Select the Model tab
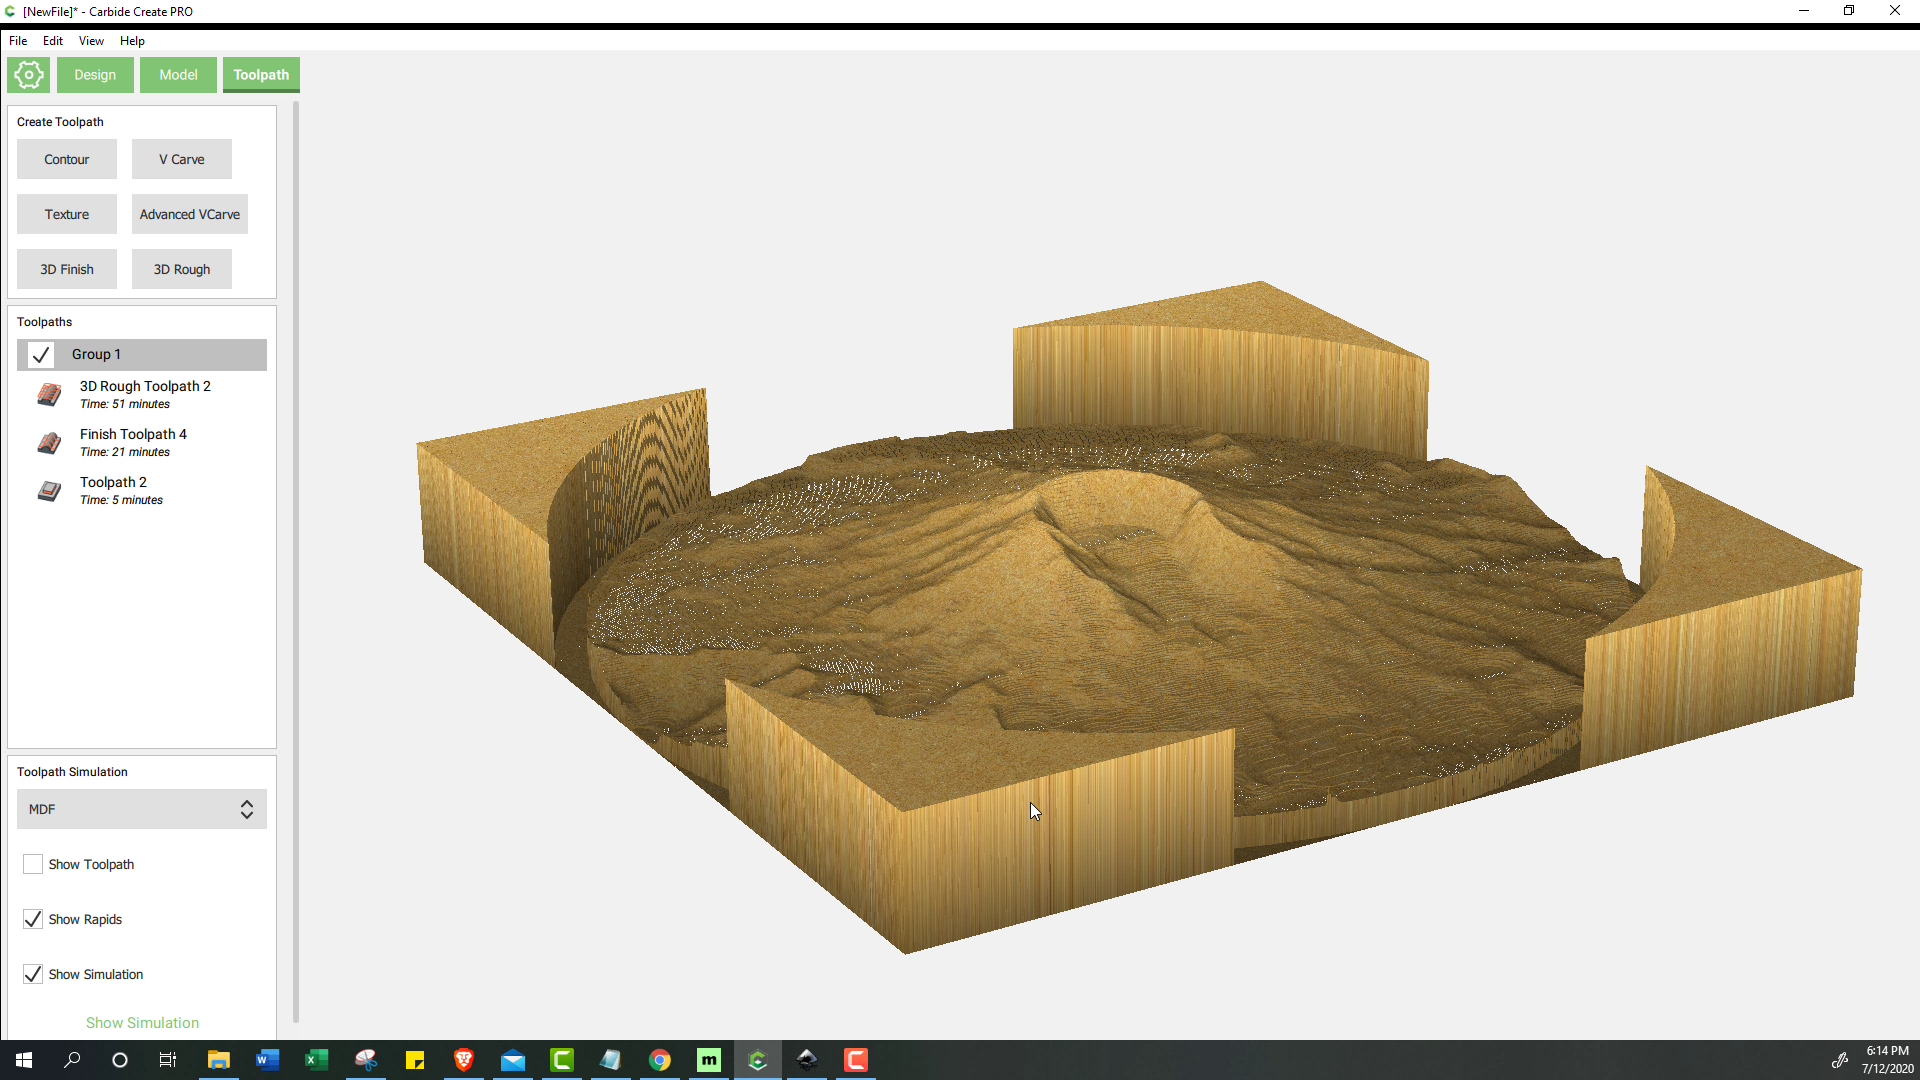 click(178, 74)
